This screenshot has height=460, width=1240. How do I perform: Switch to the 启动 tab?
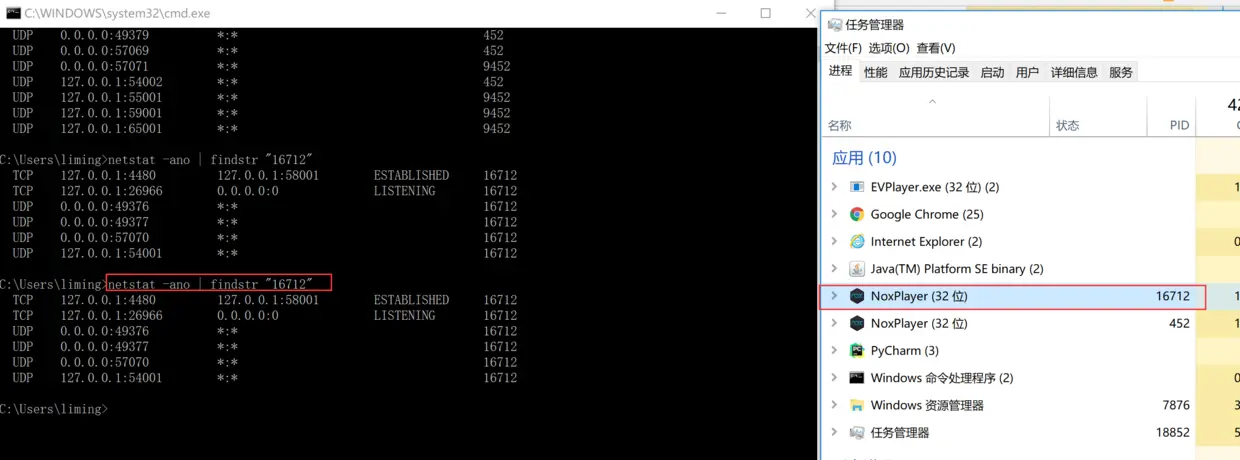[x=992, y=72]
